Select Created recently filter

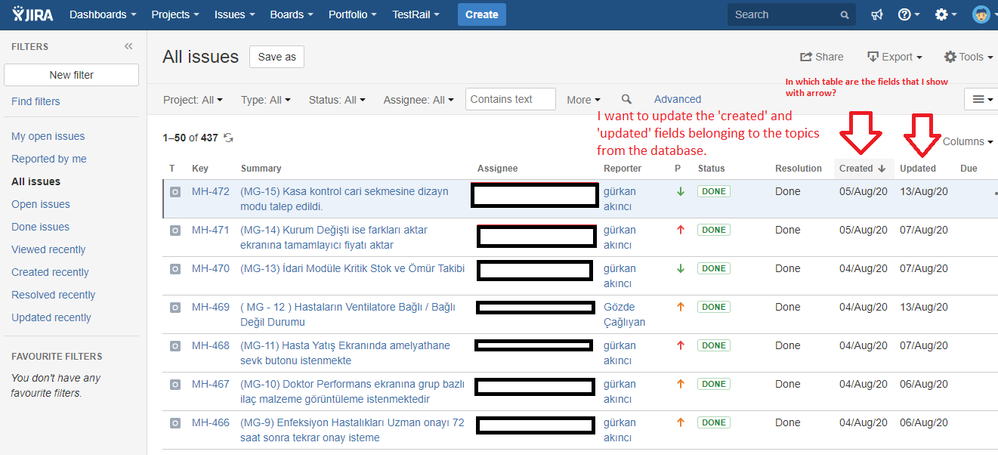(x=50, y=272)
